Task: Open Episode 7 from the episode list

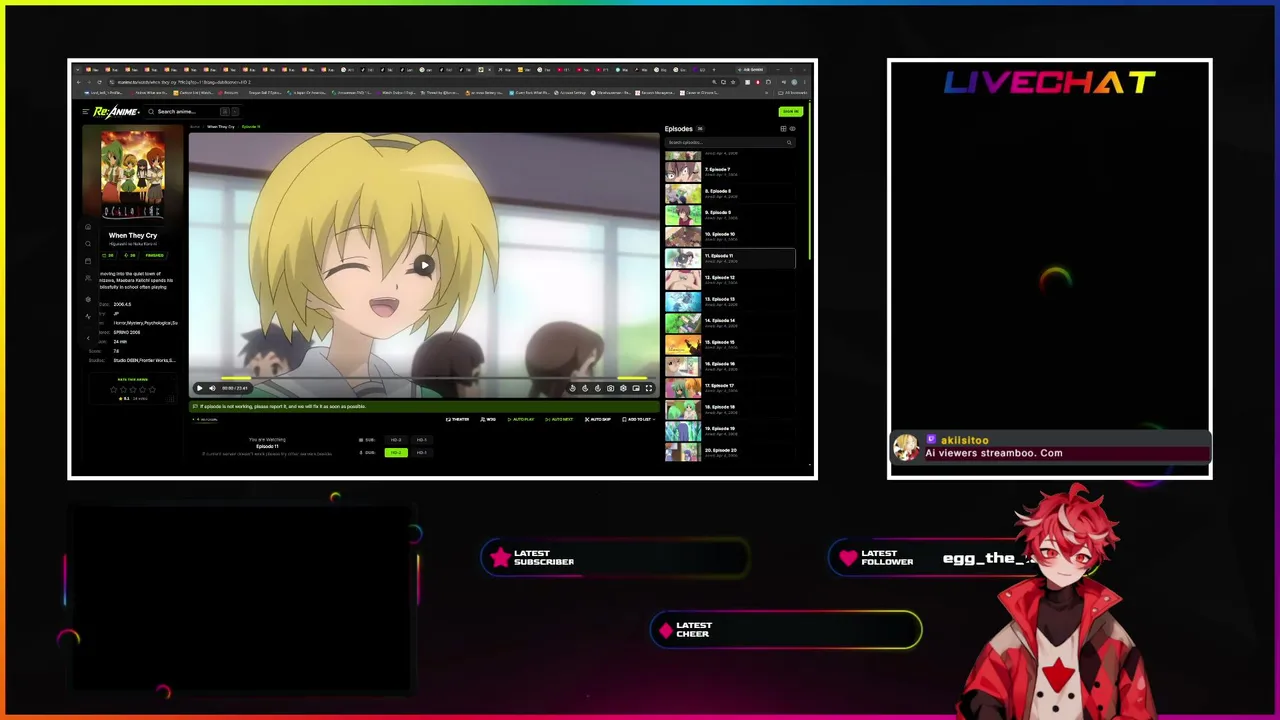Action: point(730,172)
